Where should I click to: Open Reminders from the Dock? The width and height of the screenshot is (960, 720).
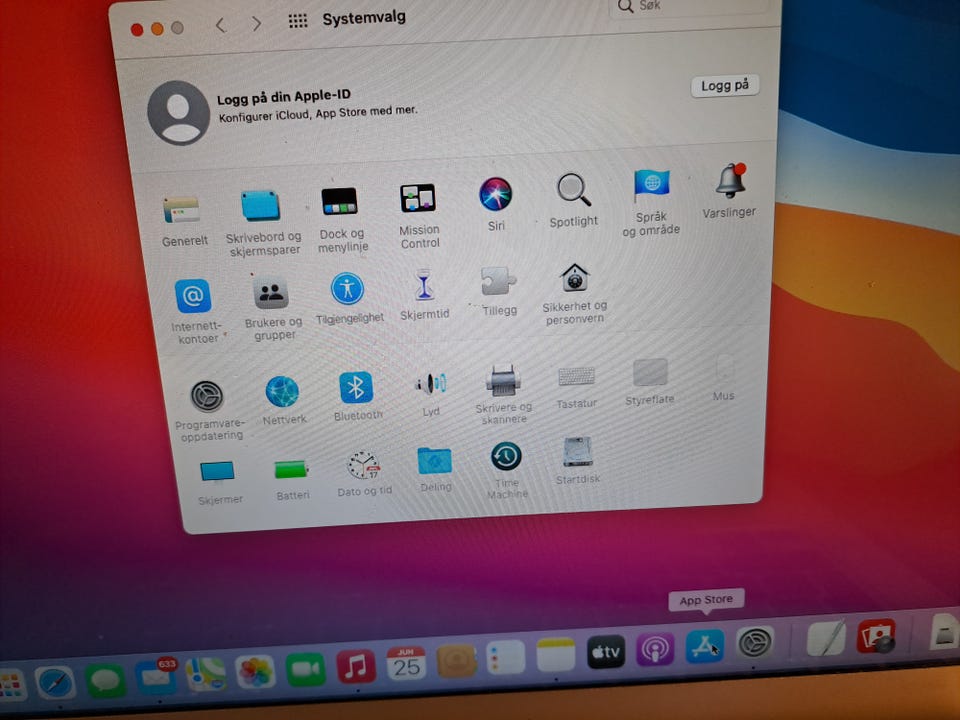click(506, 658)
